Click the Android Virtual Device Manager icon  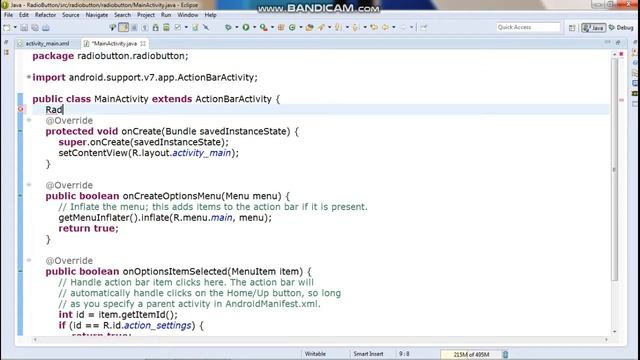[166, 27]
